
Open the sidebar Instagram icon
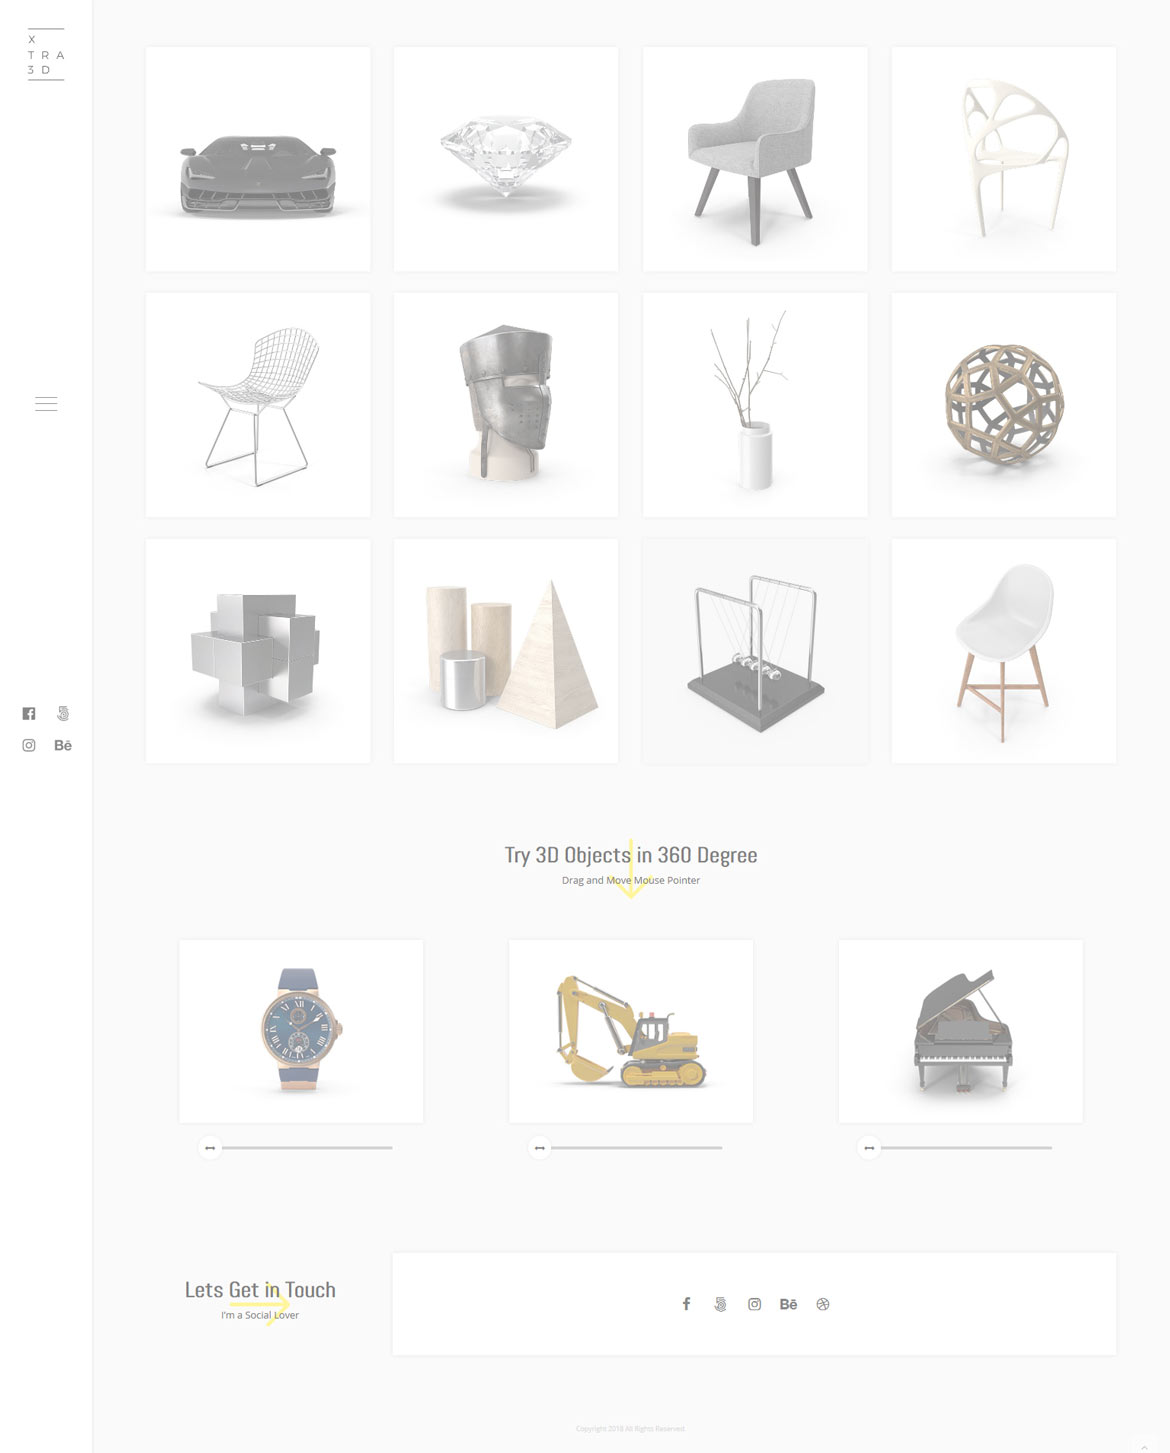pos(29,745)
